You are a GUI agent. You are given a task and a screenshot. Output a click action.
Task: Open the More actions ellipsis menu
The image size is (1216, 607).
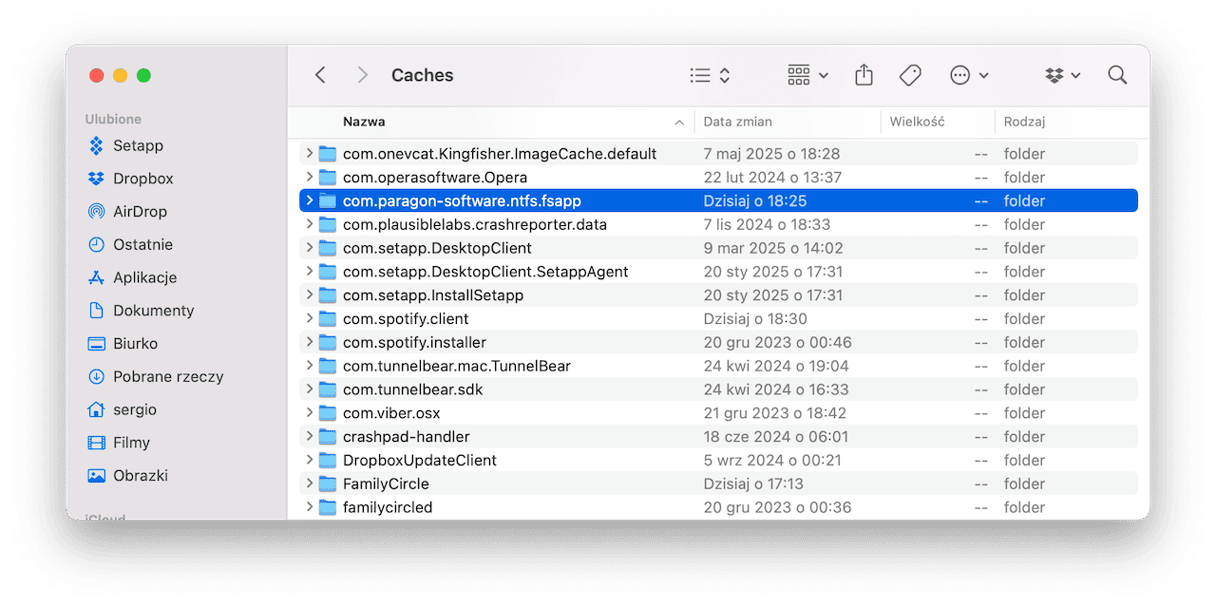tap(969, 75)
